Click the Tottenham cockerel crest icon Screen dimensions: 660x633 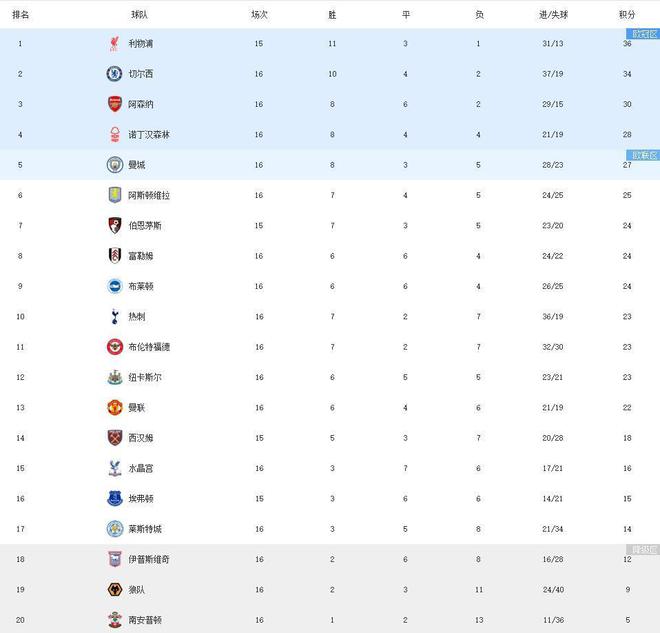(x=114, y=316)
